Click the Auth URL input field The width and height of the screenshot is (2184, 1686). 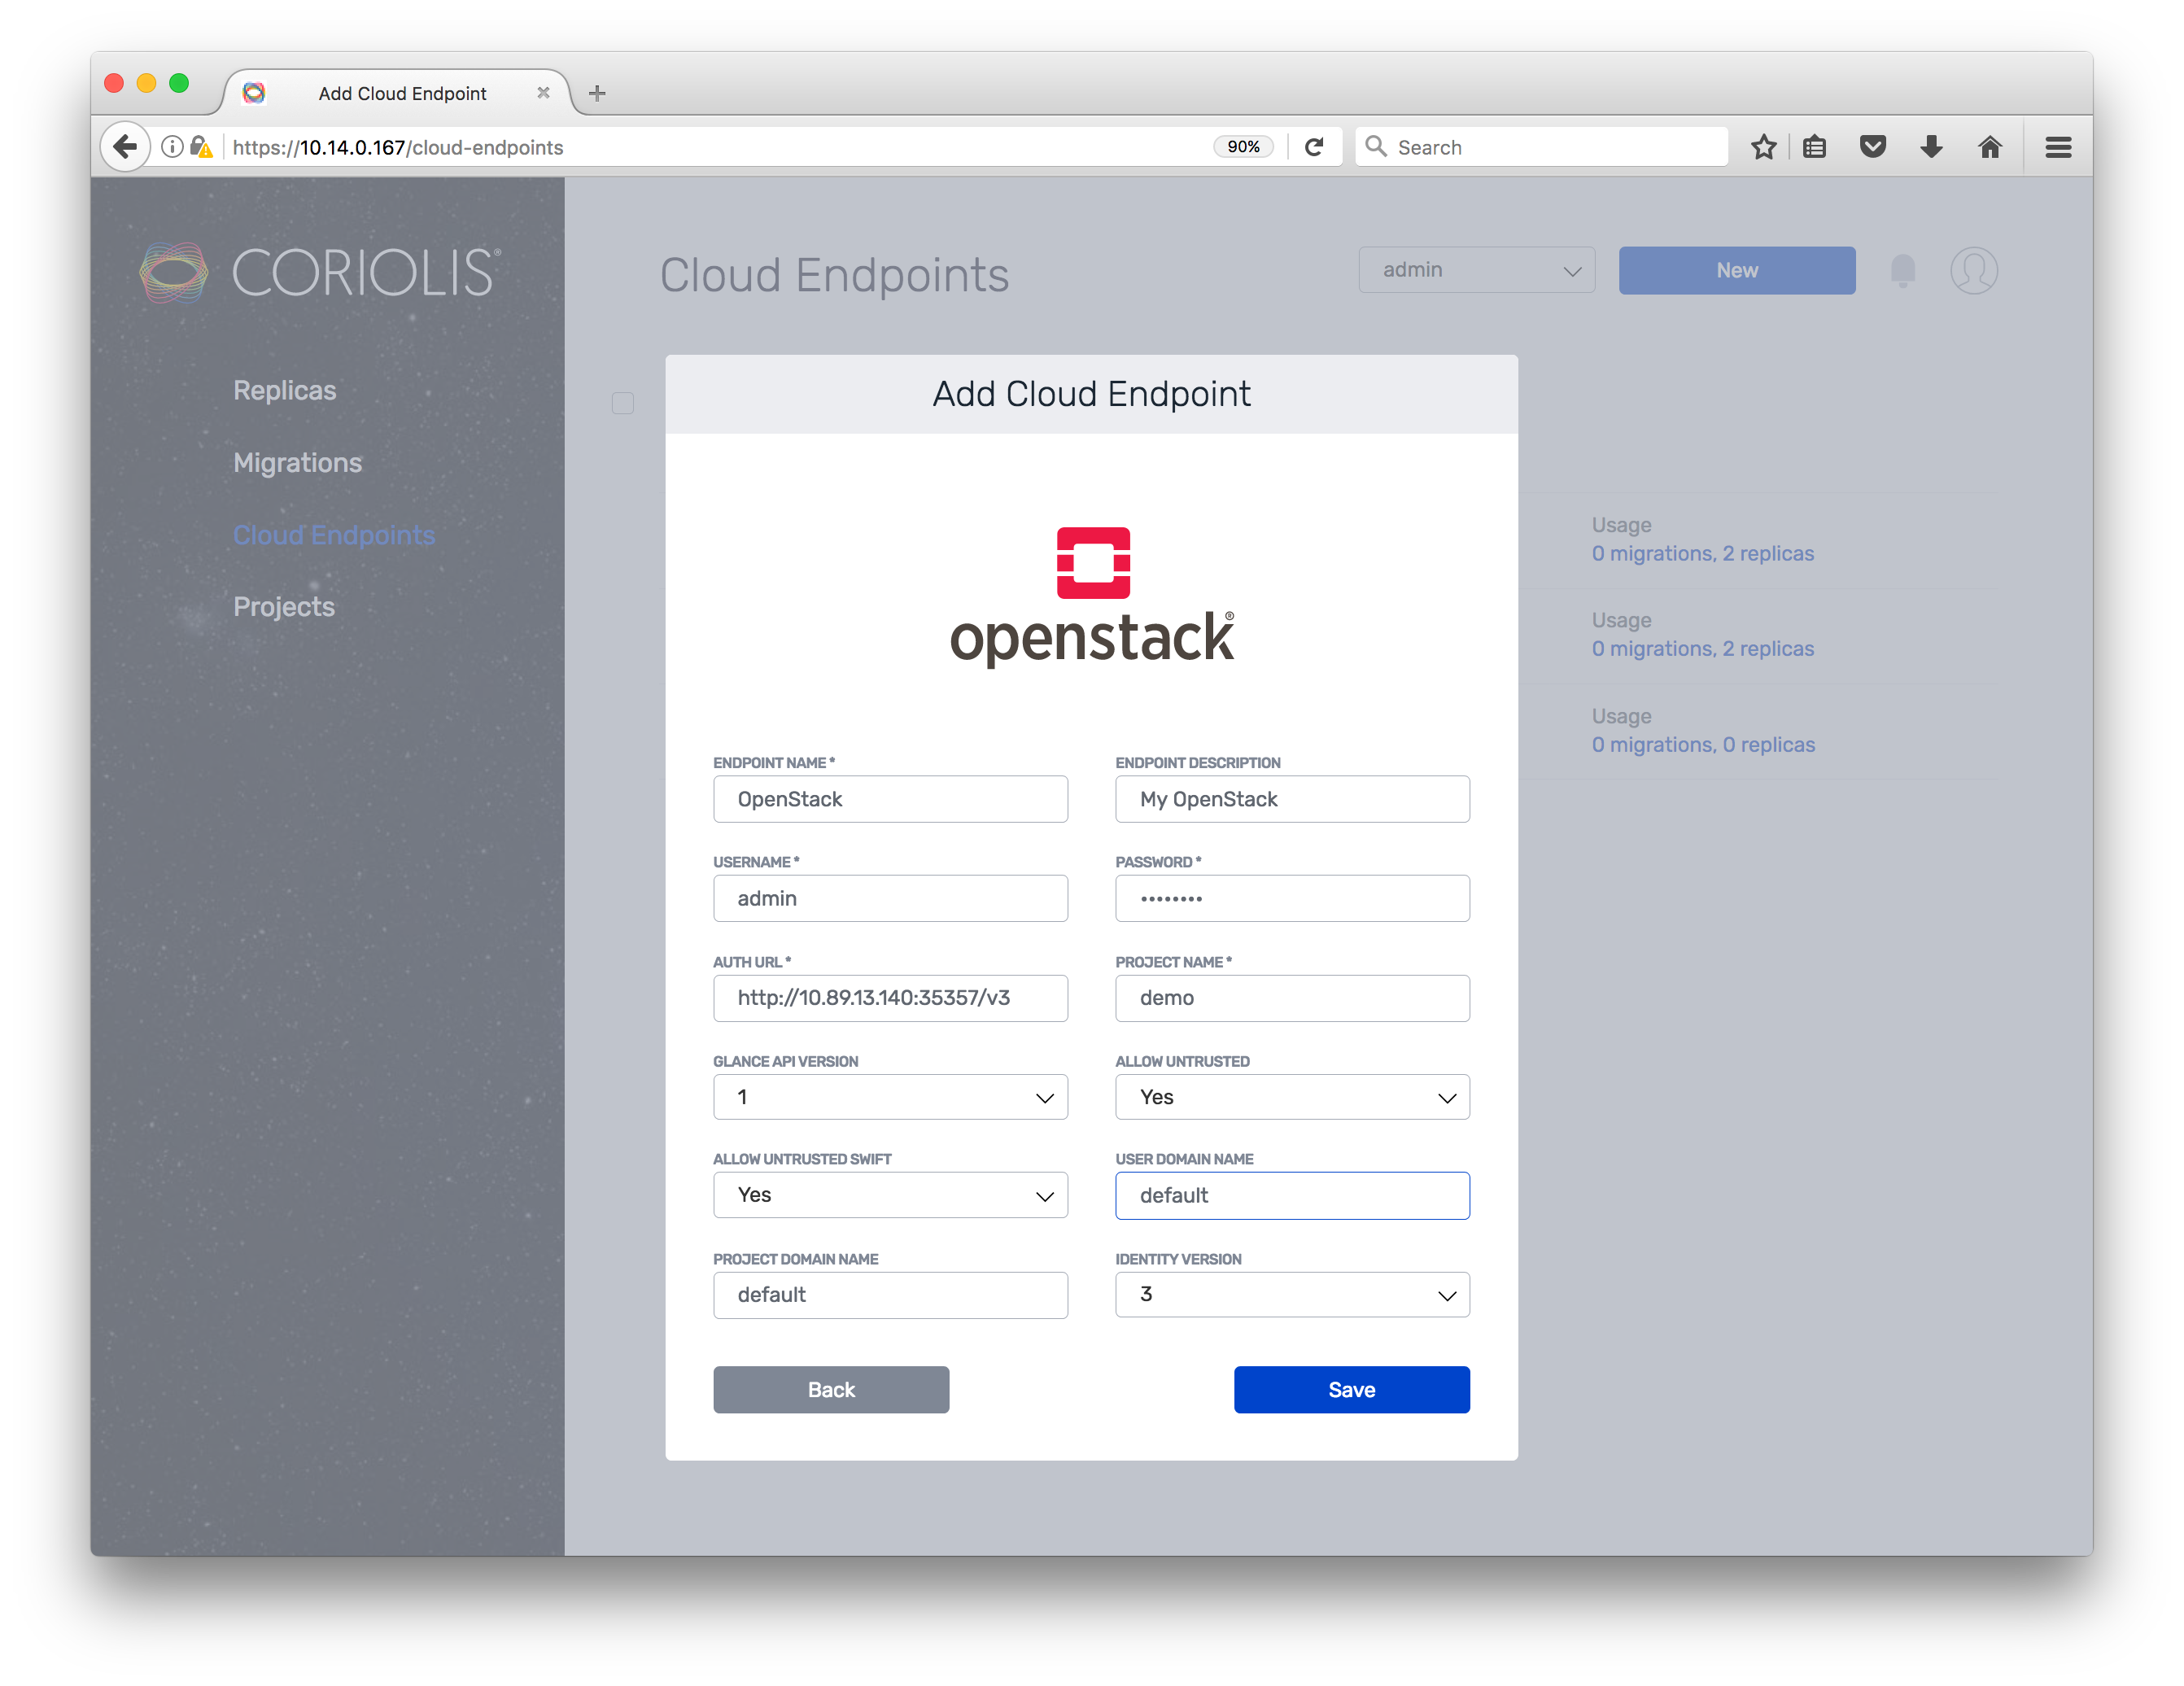point(890,998)
